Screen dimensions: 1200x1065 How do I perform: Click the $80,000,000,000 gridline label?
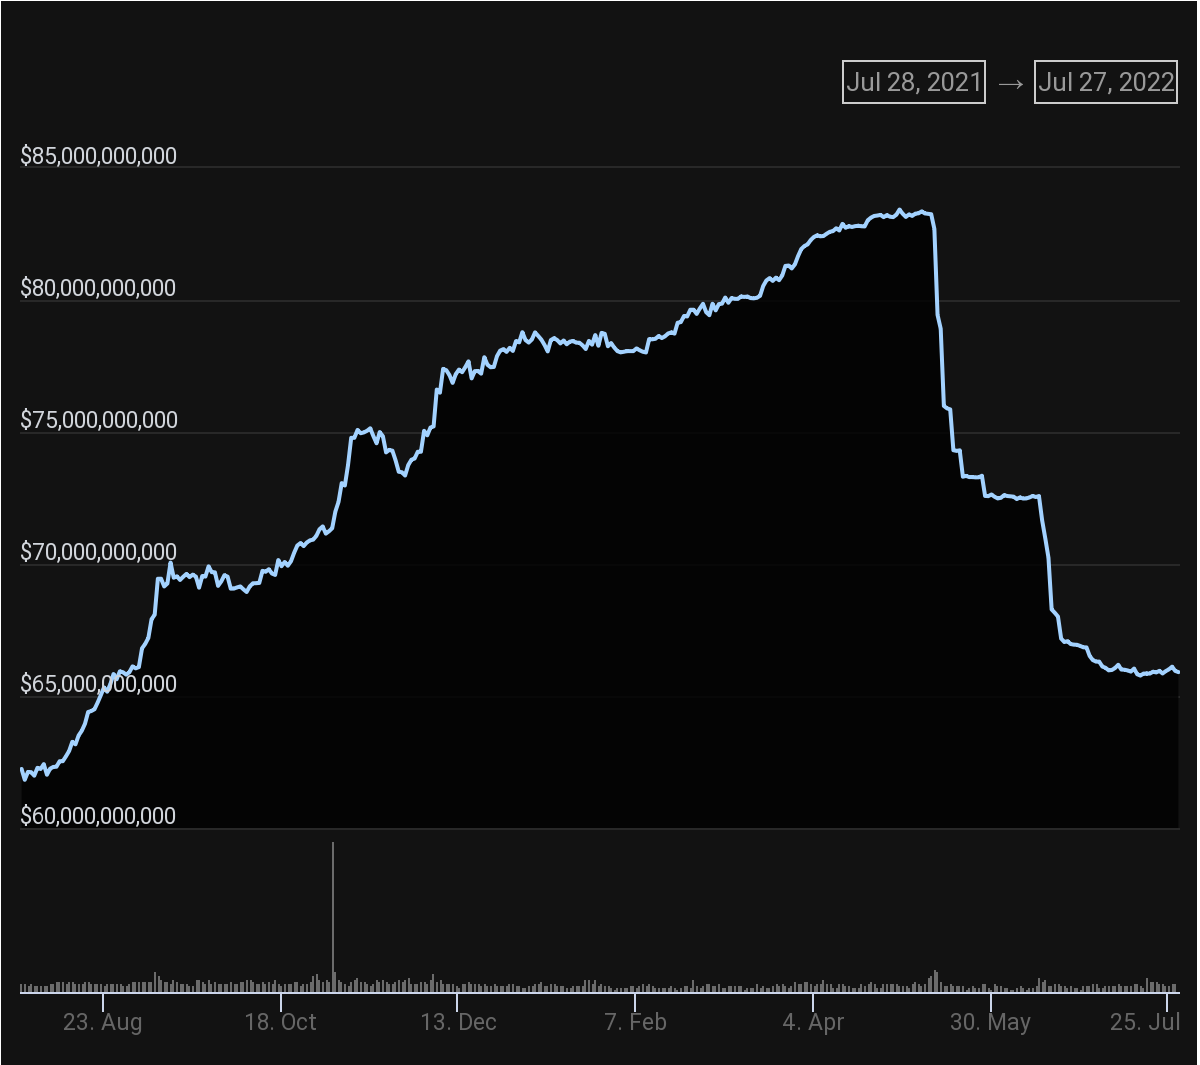click(x=98, y=287)
